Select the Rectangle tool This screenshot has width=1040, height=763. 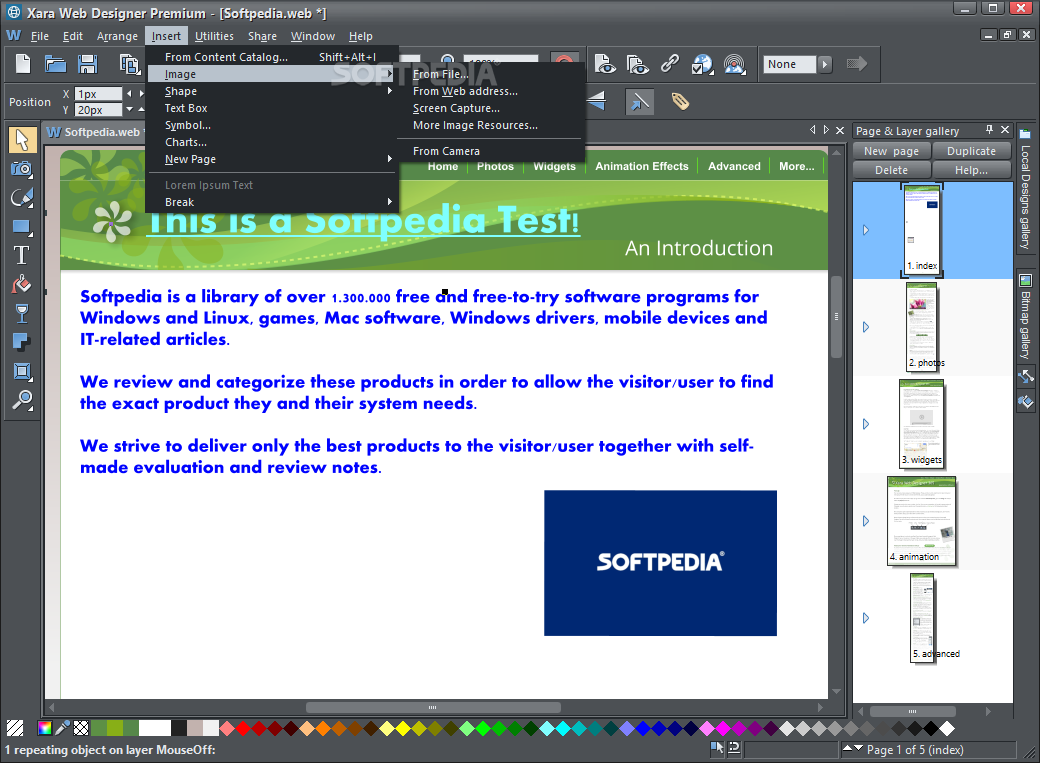pyautogui.click(x=22, y=227)
